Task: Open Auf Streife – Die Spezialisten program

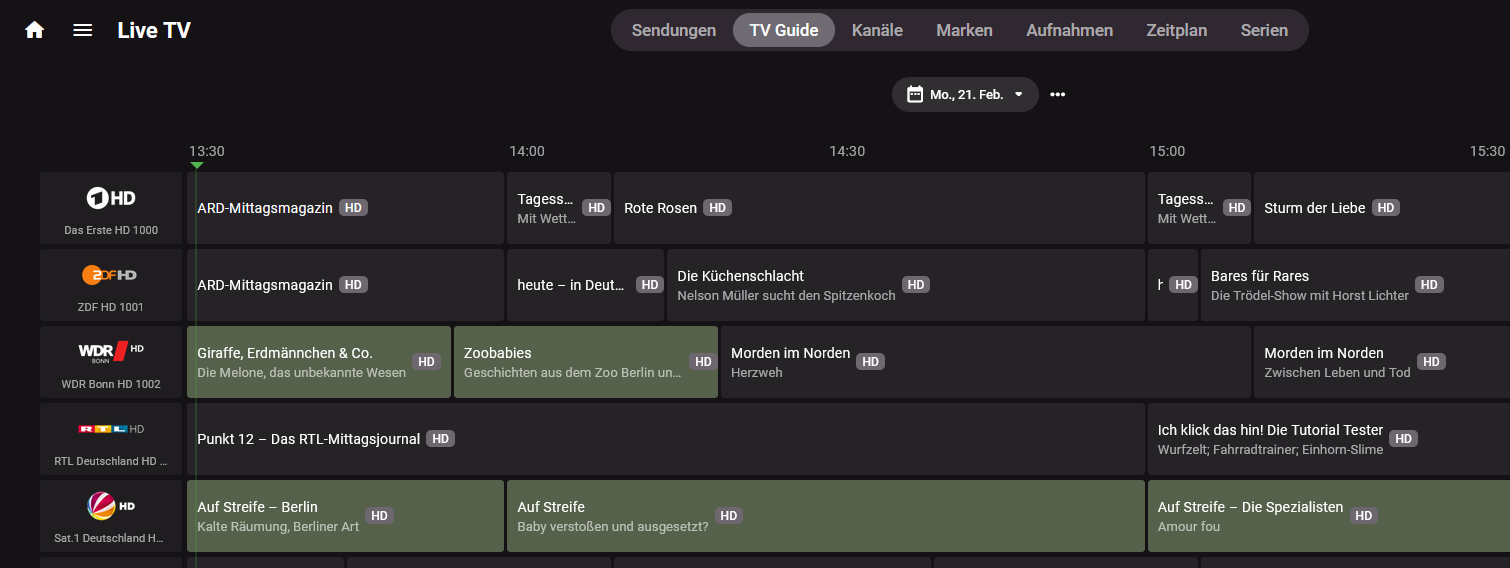Action: tap(1329, 516)
